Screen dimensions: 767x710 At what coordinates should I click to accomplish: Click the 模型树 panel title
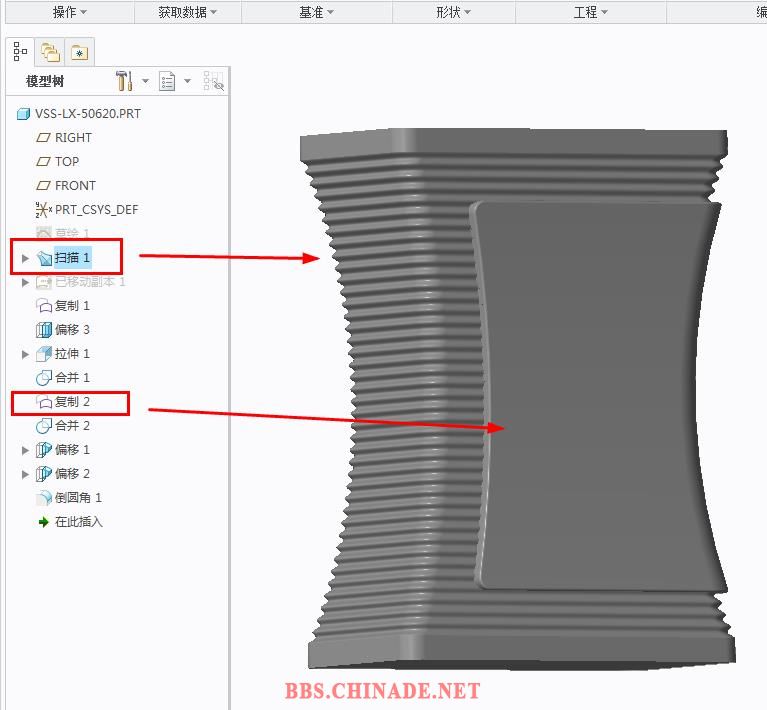click(x=45, y=81)
